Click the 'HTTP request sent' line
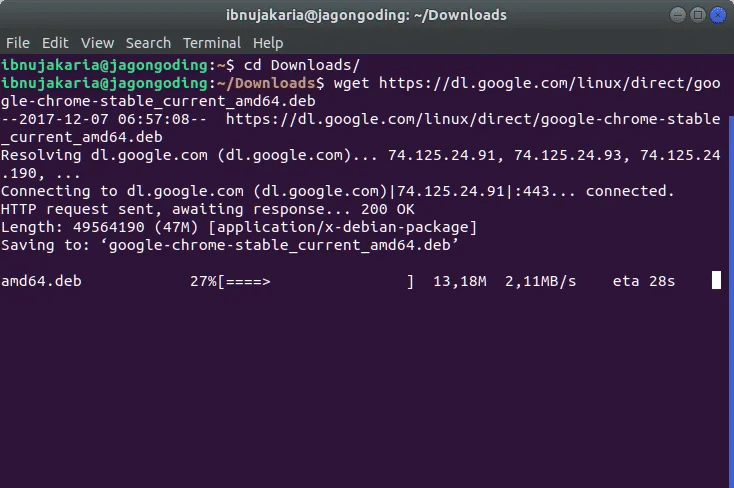This screenshot has width=734, height=488. click(x=207, y=209)
